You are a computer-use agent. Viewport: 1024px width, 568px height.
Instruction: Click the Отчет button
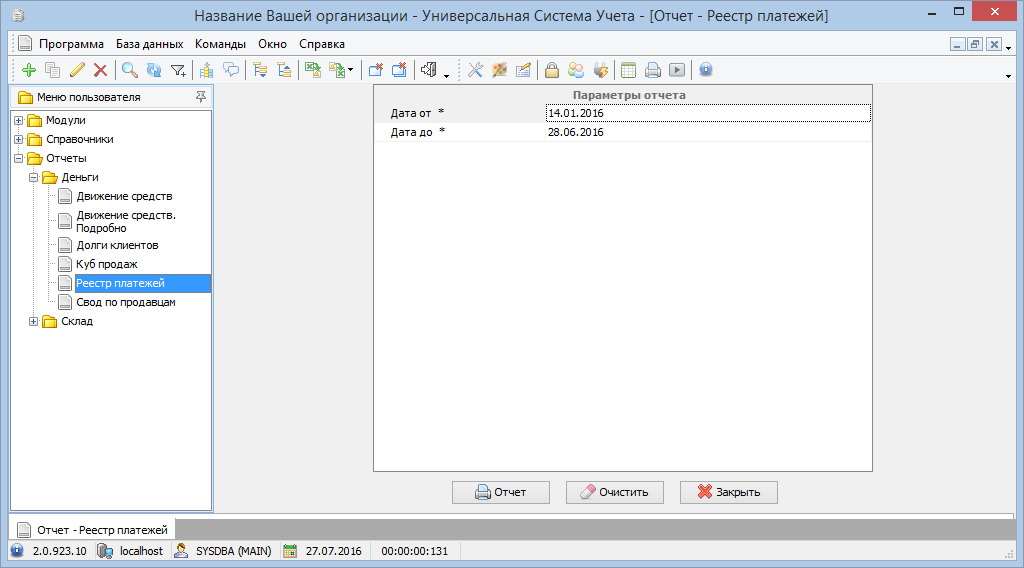(501, 492)
